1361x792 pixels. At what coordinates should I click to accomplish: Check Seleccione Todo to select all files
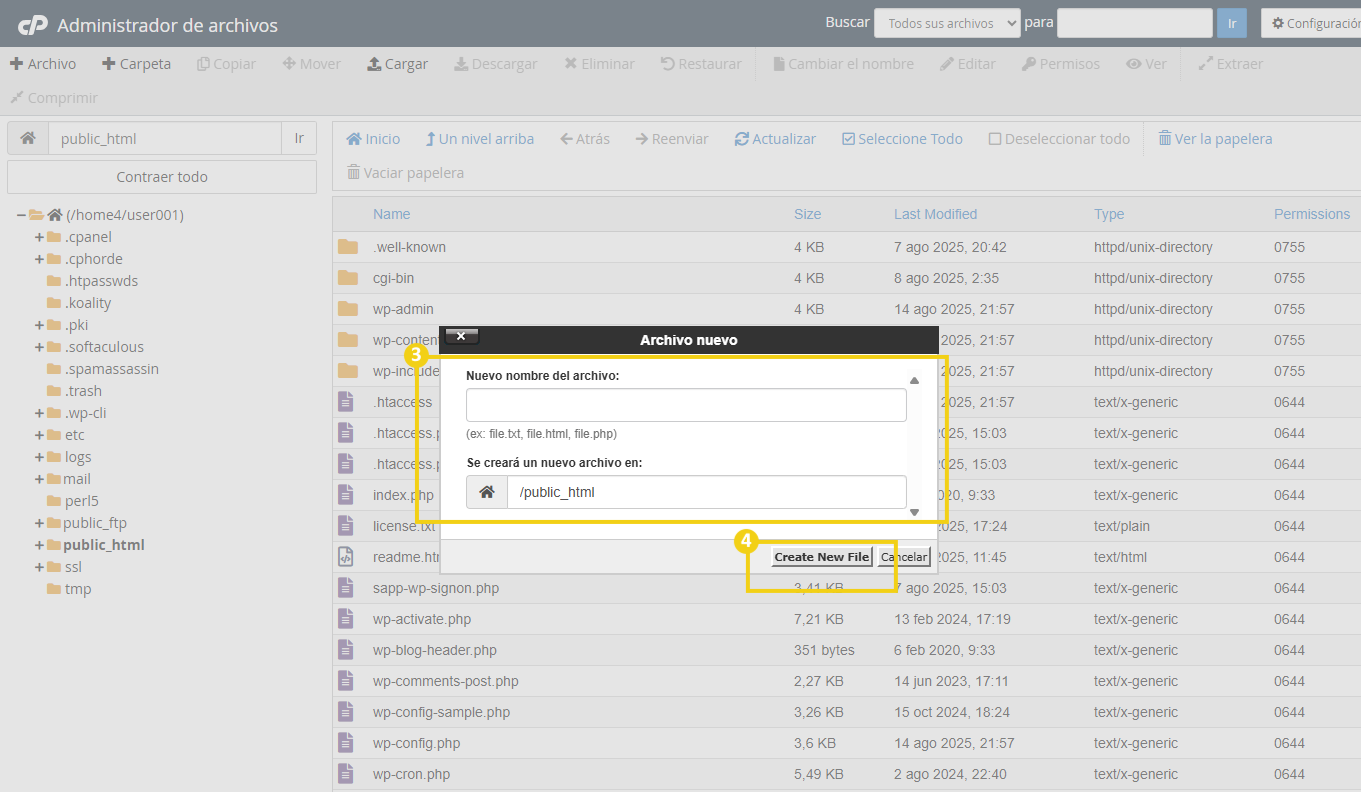click(x=902, y=138)
